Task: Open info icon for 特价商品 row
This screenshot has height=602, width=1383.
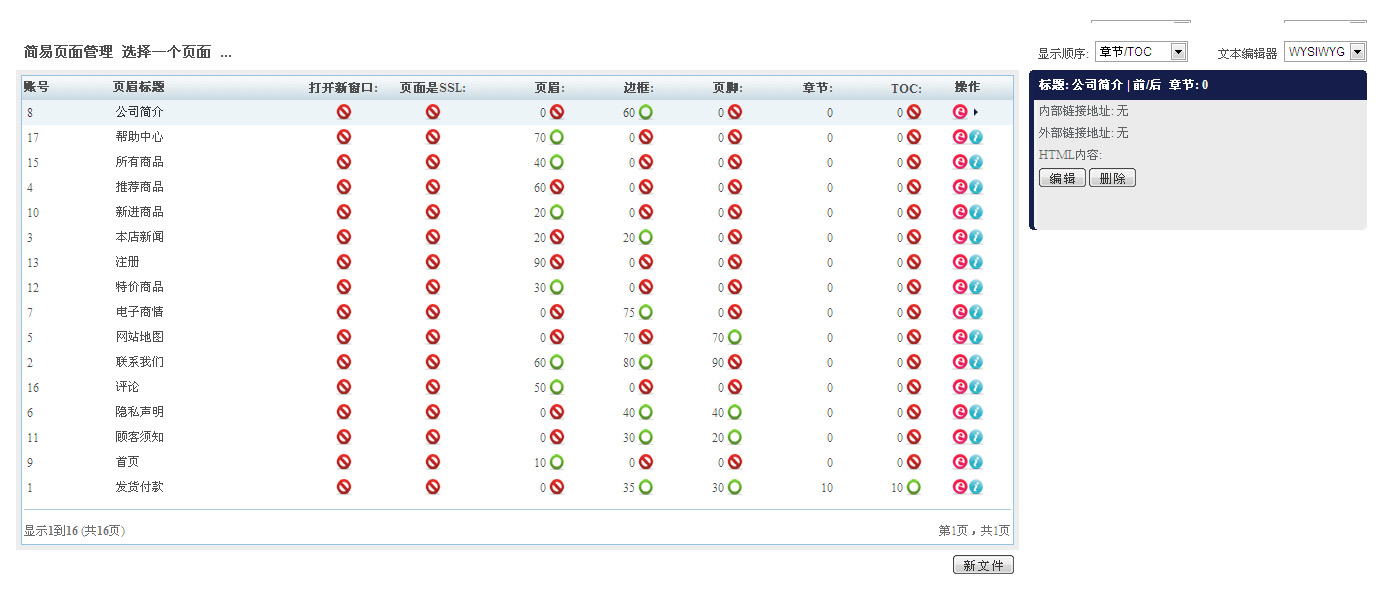Action: (x=976, y=287)
